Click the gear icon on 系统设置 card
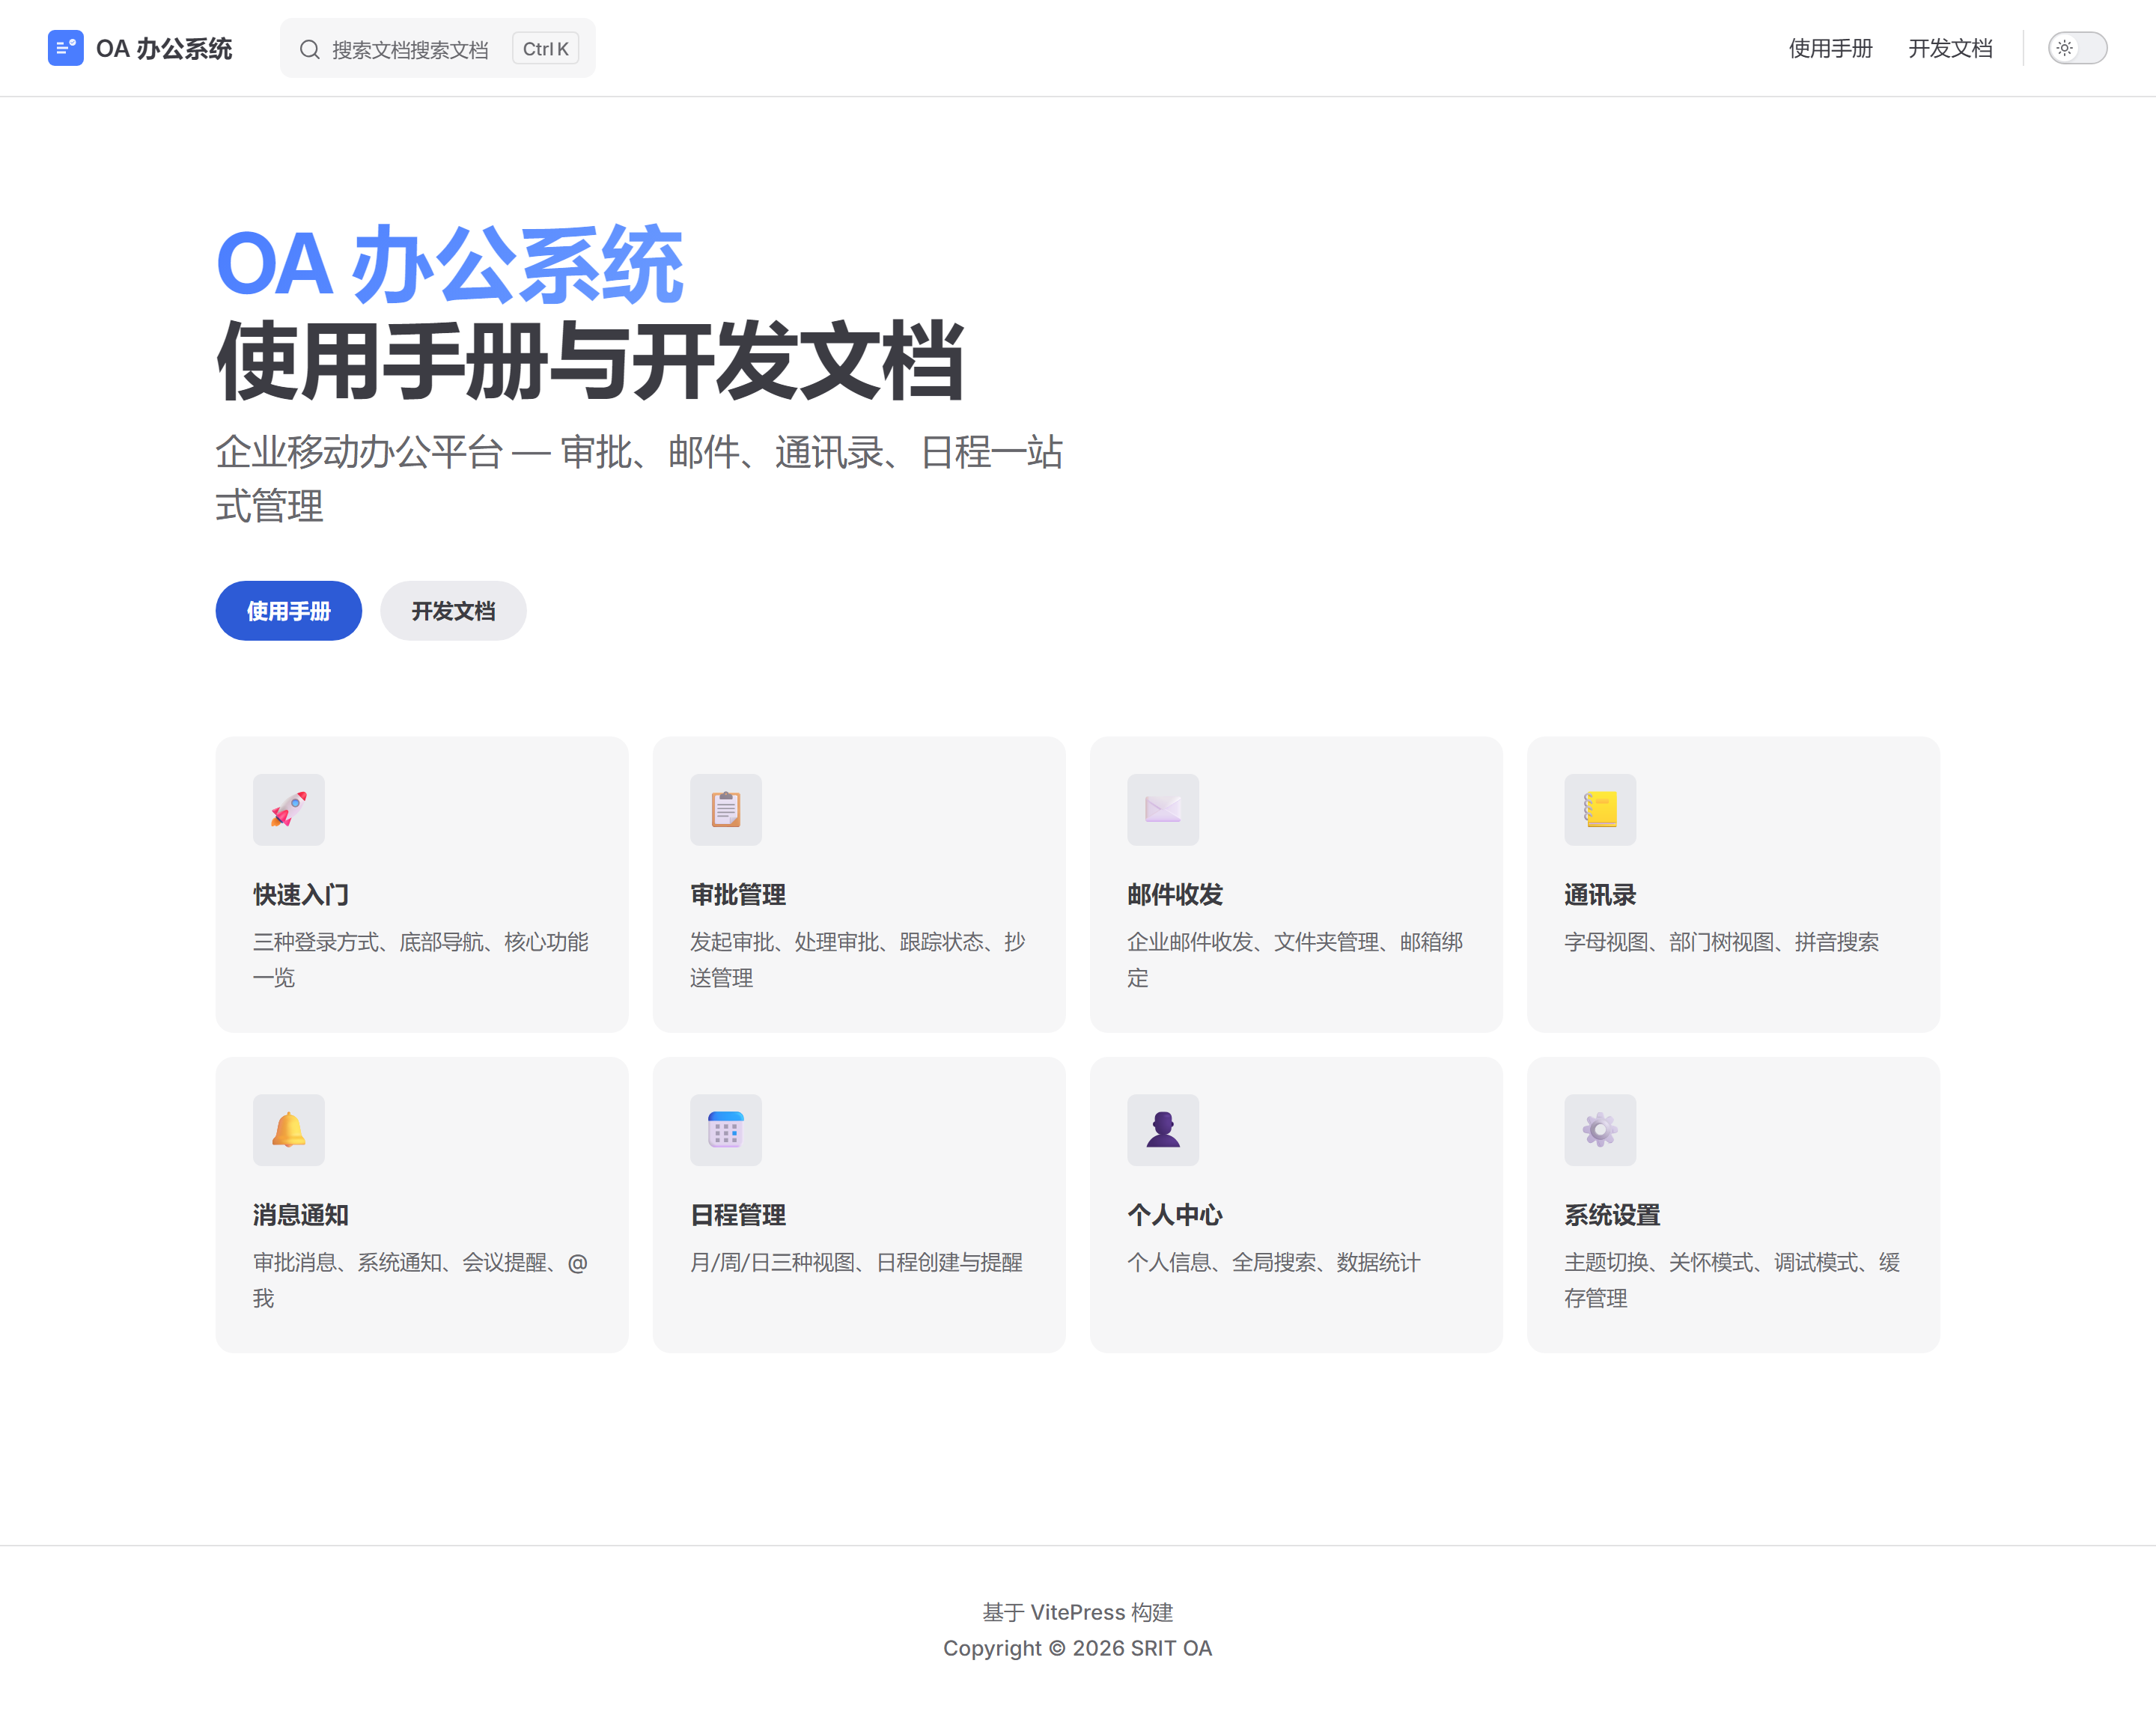 coord(1600,1130)
